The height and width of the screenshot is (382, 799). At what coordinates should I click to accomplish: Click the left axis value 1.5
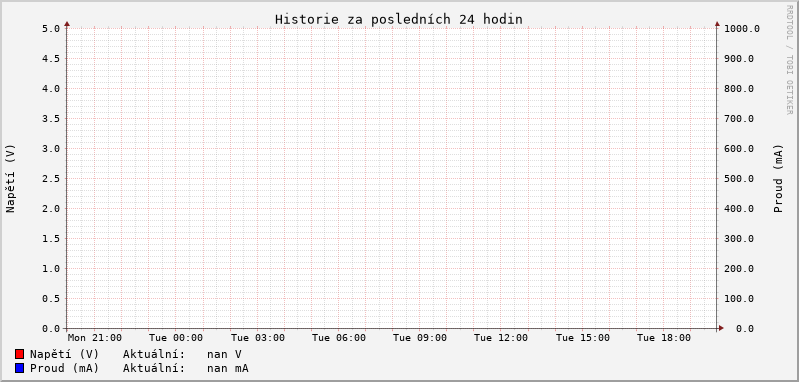(51, 238)
